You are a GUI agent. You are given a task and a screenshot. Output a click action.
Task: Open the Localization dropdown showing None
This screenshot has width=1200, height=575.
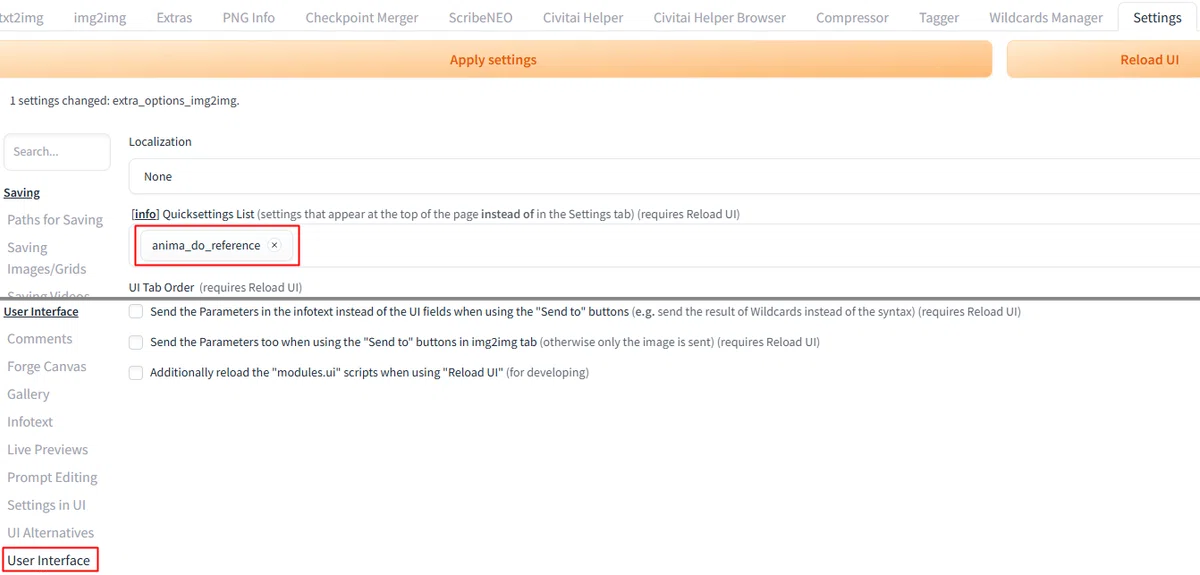(x=664, y=176)
